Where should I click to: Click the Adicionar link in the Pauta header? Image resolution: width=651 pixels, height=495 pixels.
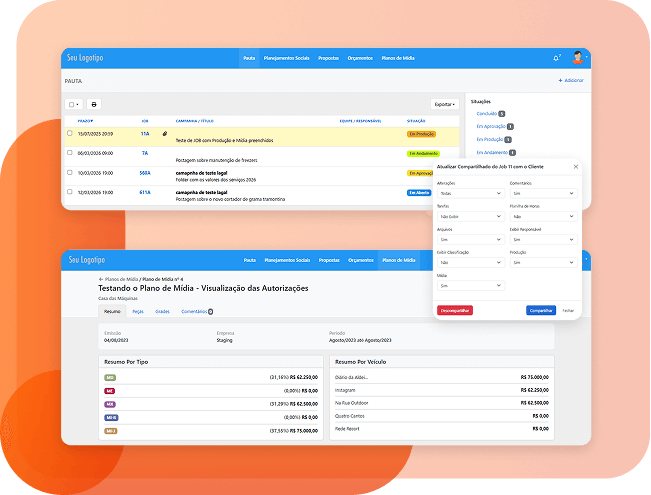pos(571,80)
